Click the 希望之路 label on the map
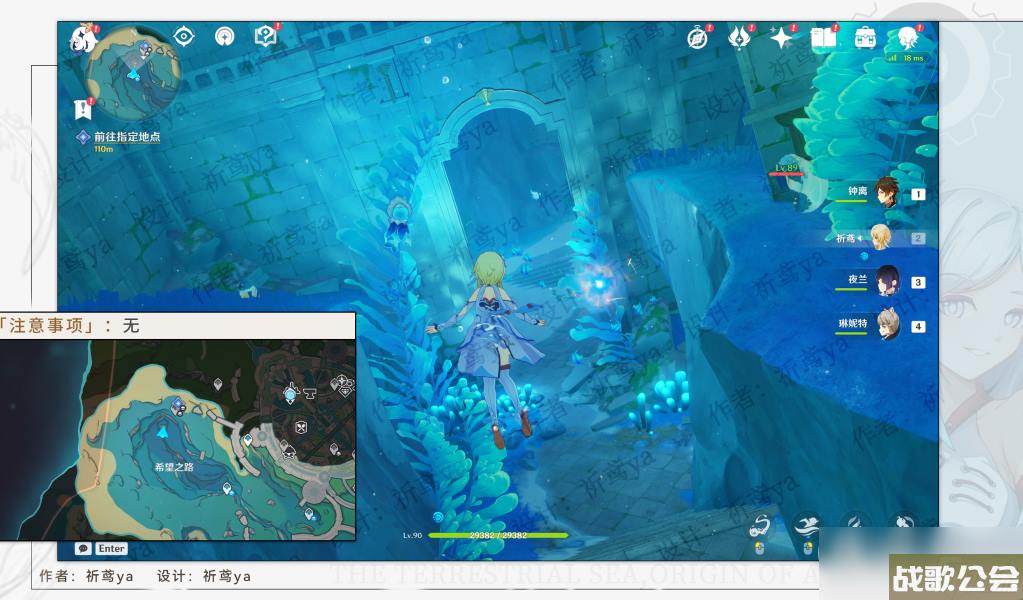This screenshot has width=1023, height=600. coord(174,467)
